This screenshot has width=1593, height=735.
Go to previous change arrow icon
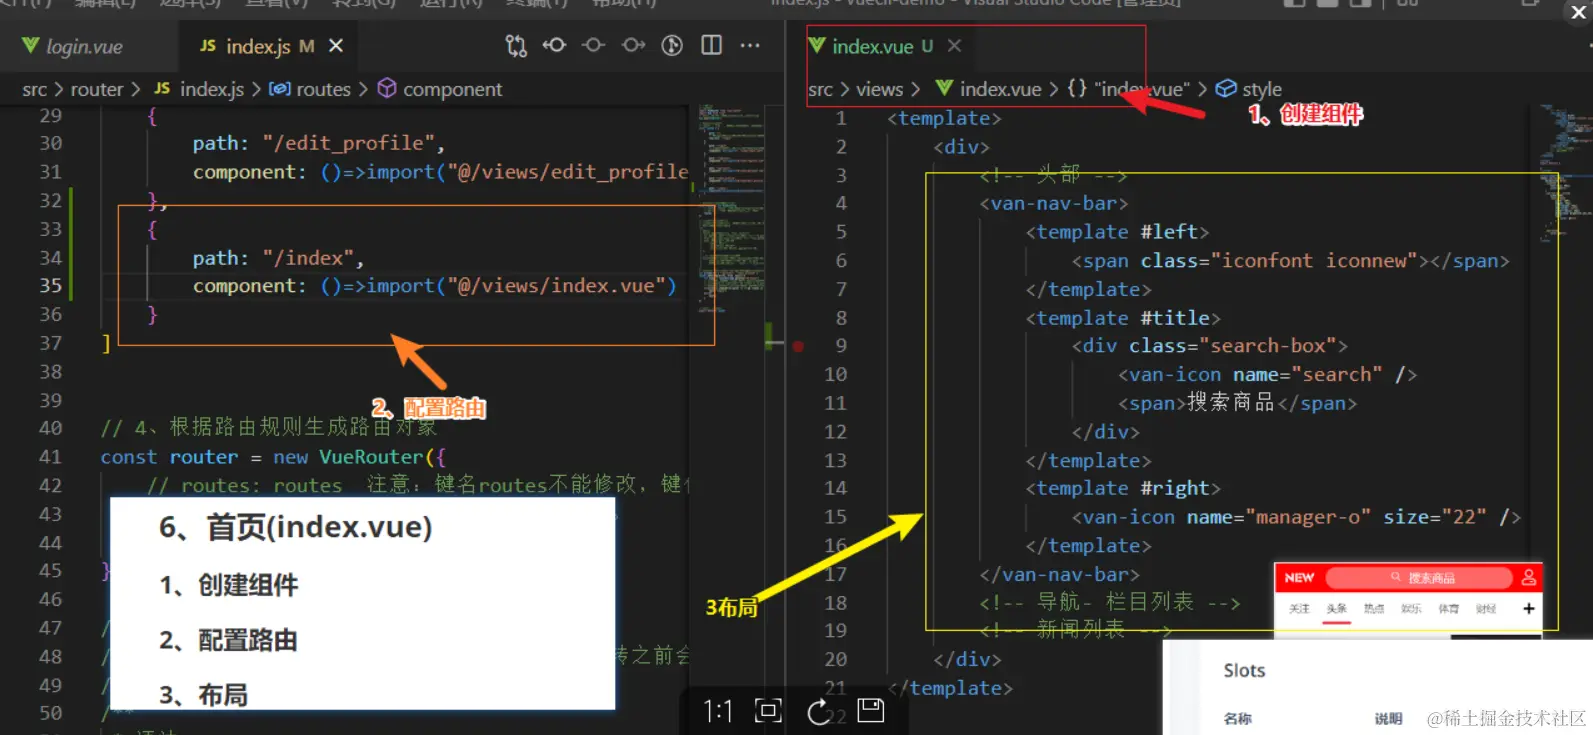tap(554, 45)
